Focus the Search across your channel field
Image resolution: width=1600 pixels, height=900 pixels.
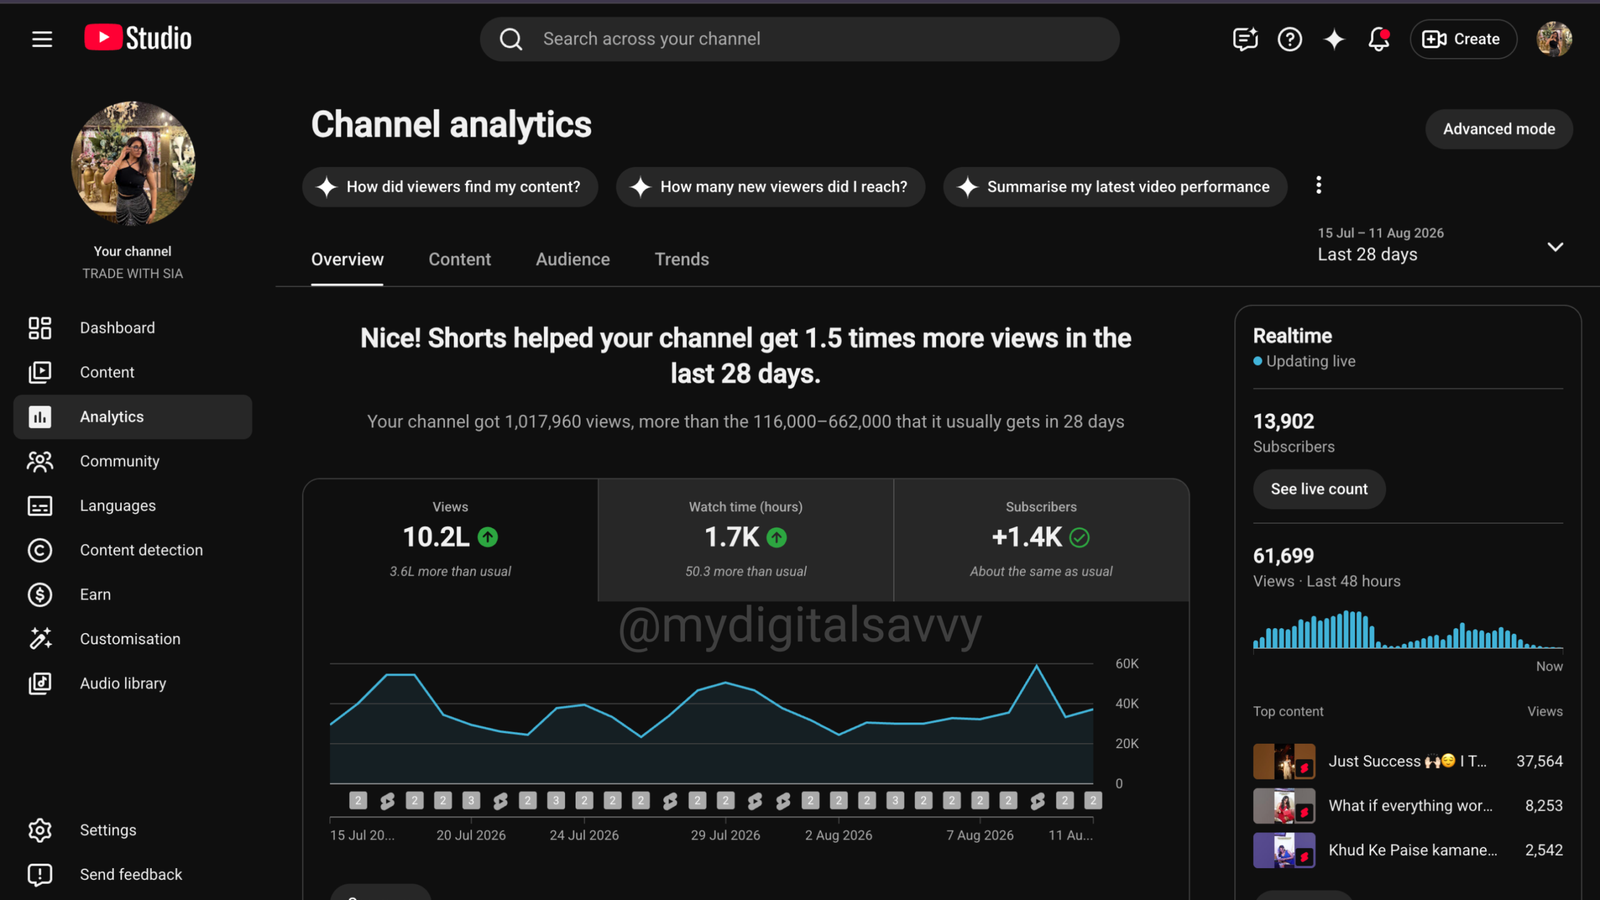pos(800,39)
